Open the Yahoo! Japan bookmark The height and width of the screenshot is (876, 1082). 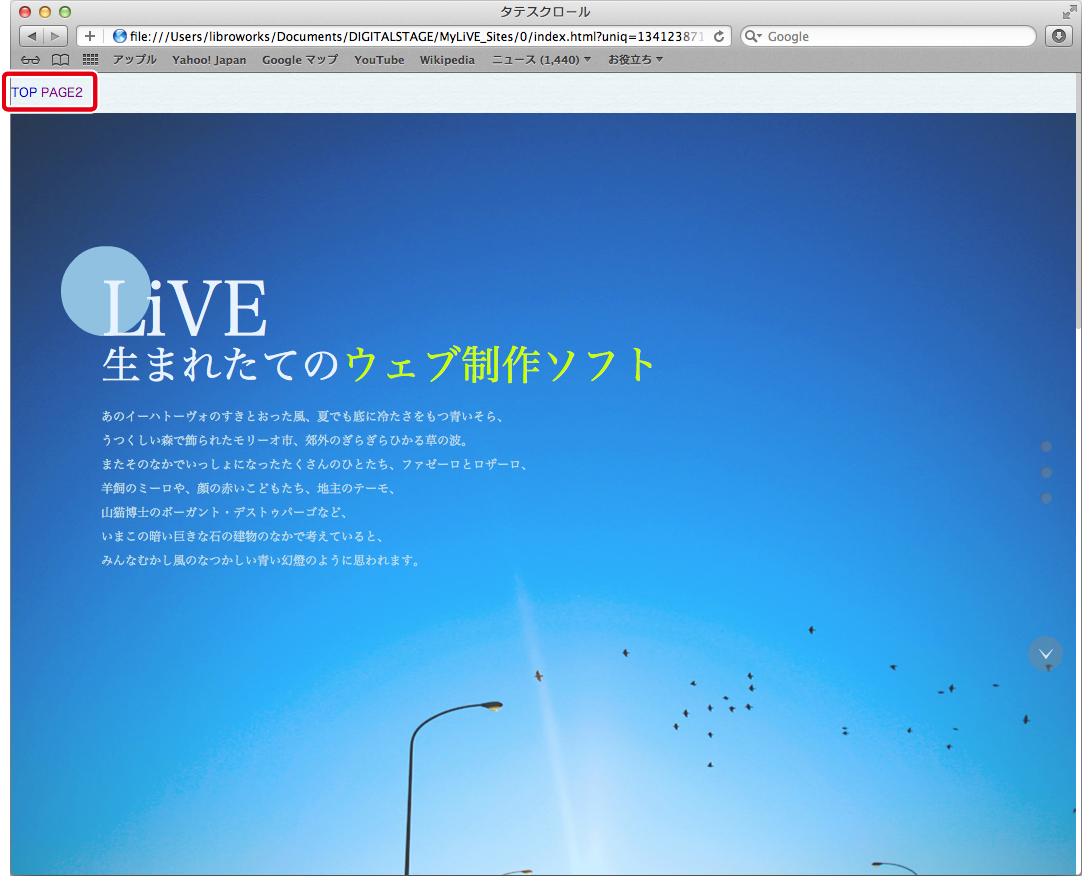[209, 60]
